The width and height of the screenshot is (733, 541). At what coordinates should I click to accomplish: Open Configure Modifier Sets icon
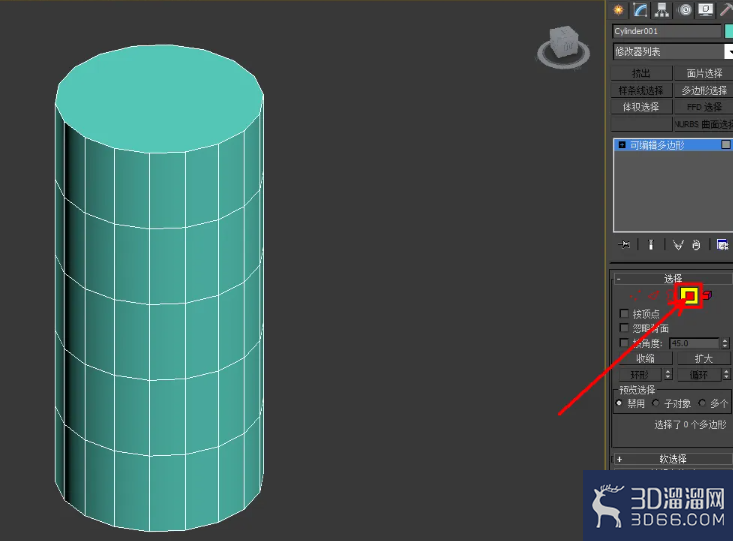click(x=723, y=245)
